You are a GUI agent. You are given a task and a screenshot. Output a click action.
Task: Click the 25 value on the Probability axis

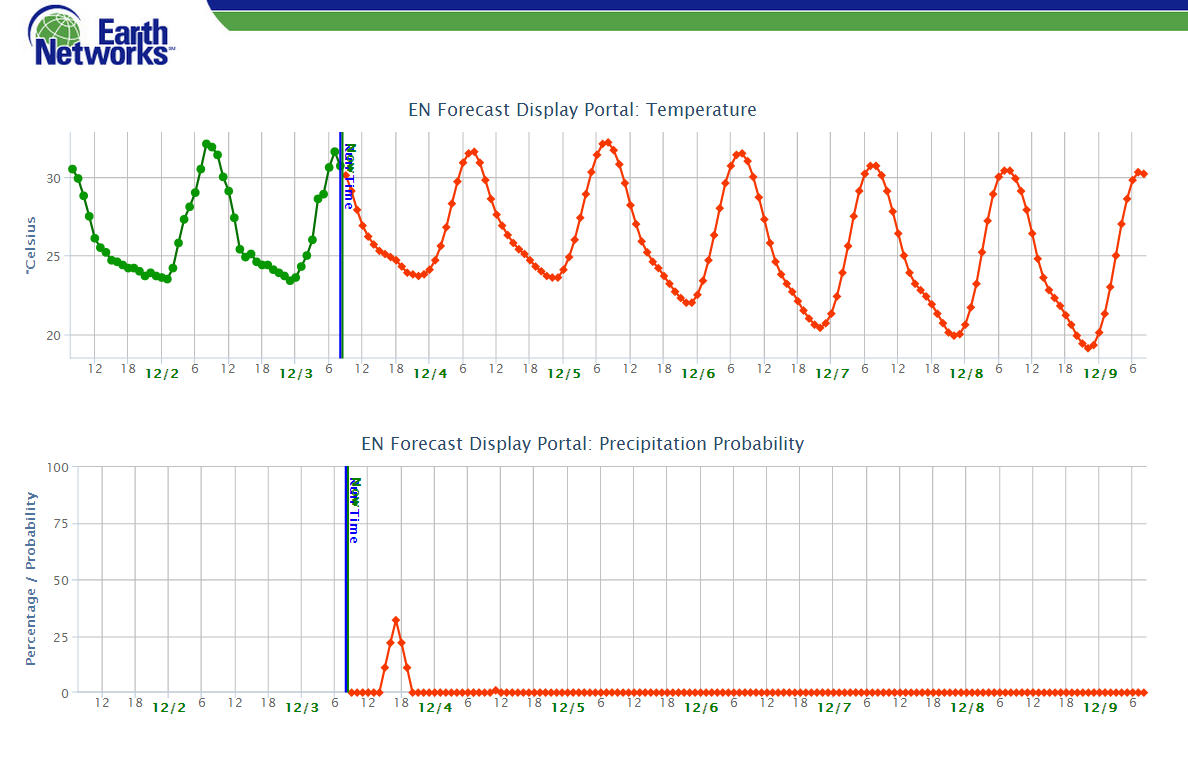point(61,637)
